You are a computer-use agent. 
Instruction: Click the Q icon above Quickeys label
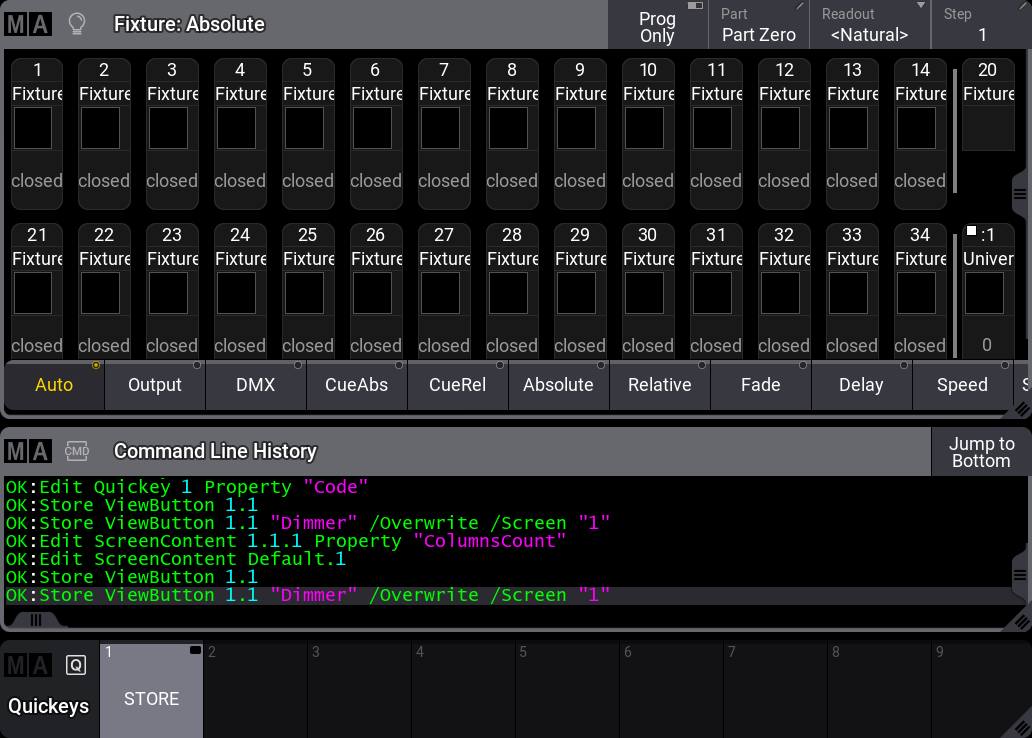click(76, 665)
